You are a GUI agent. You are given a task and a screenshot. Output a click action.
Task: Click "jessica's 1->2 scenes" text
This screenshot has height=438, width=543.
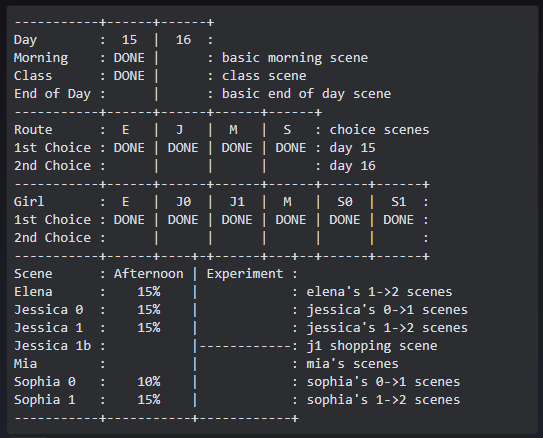pyautogui.click(x=387, y=328)
